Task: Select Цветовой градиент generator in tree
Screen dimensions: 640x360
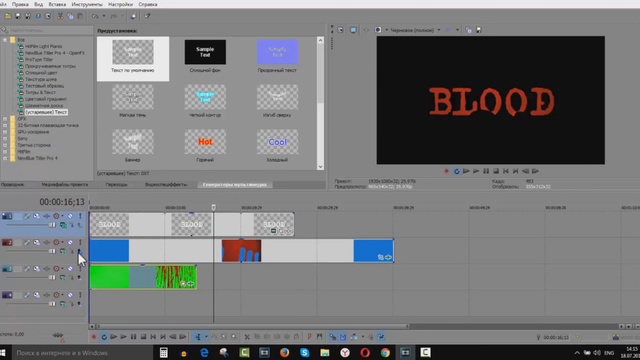Action: click(x=46, y=99)
